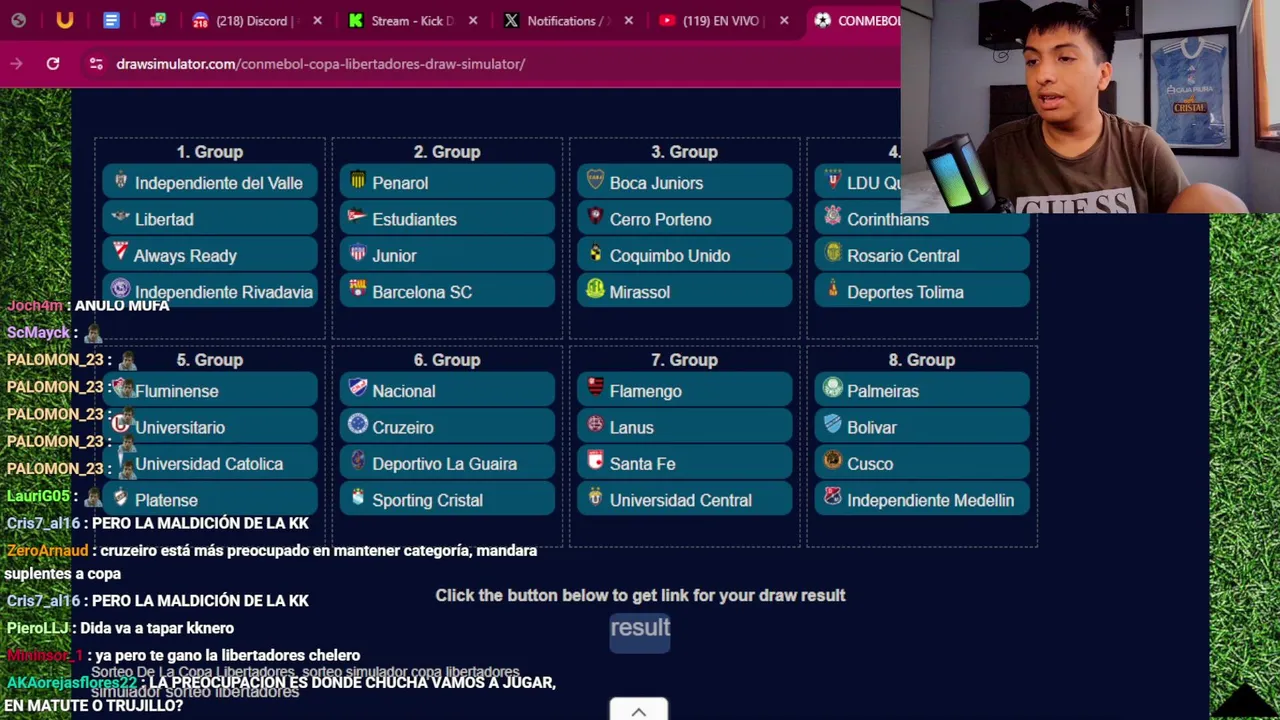Open the pinned orange U tab
1280x720 pixels.
click(x=65, y=21)
